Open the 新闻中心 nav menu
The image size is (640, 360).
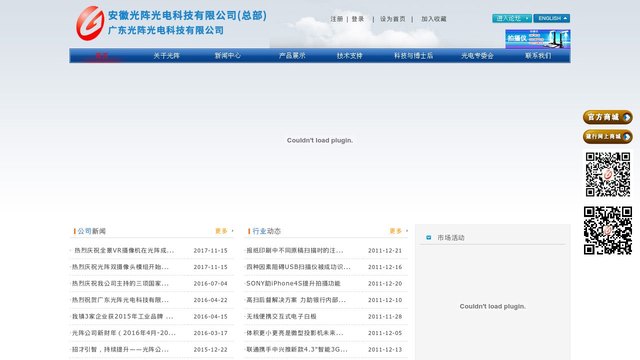228,56
